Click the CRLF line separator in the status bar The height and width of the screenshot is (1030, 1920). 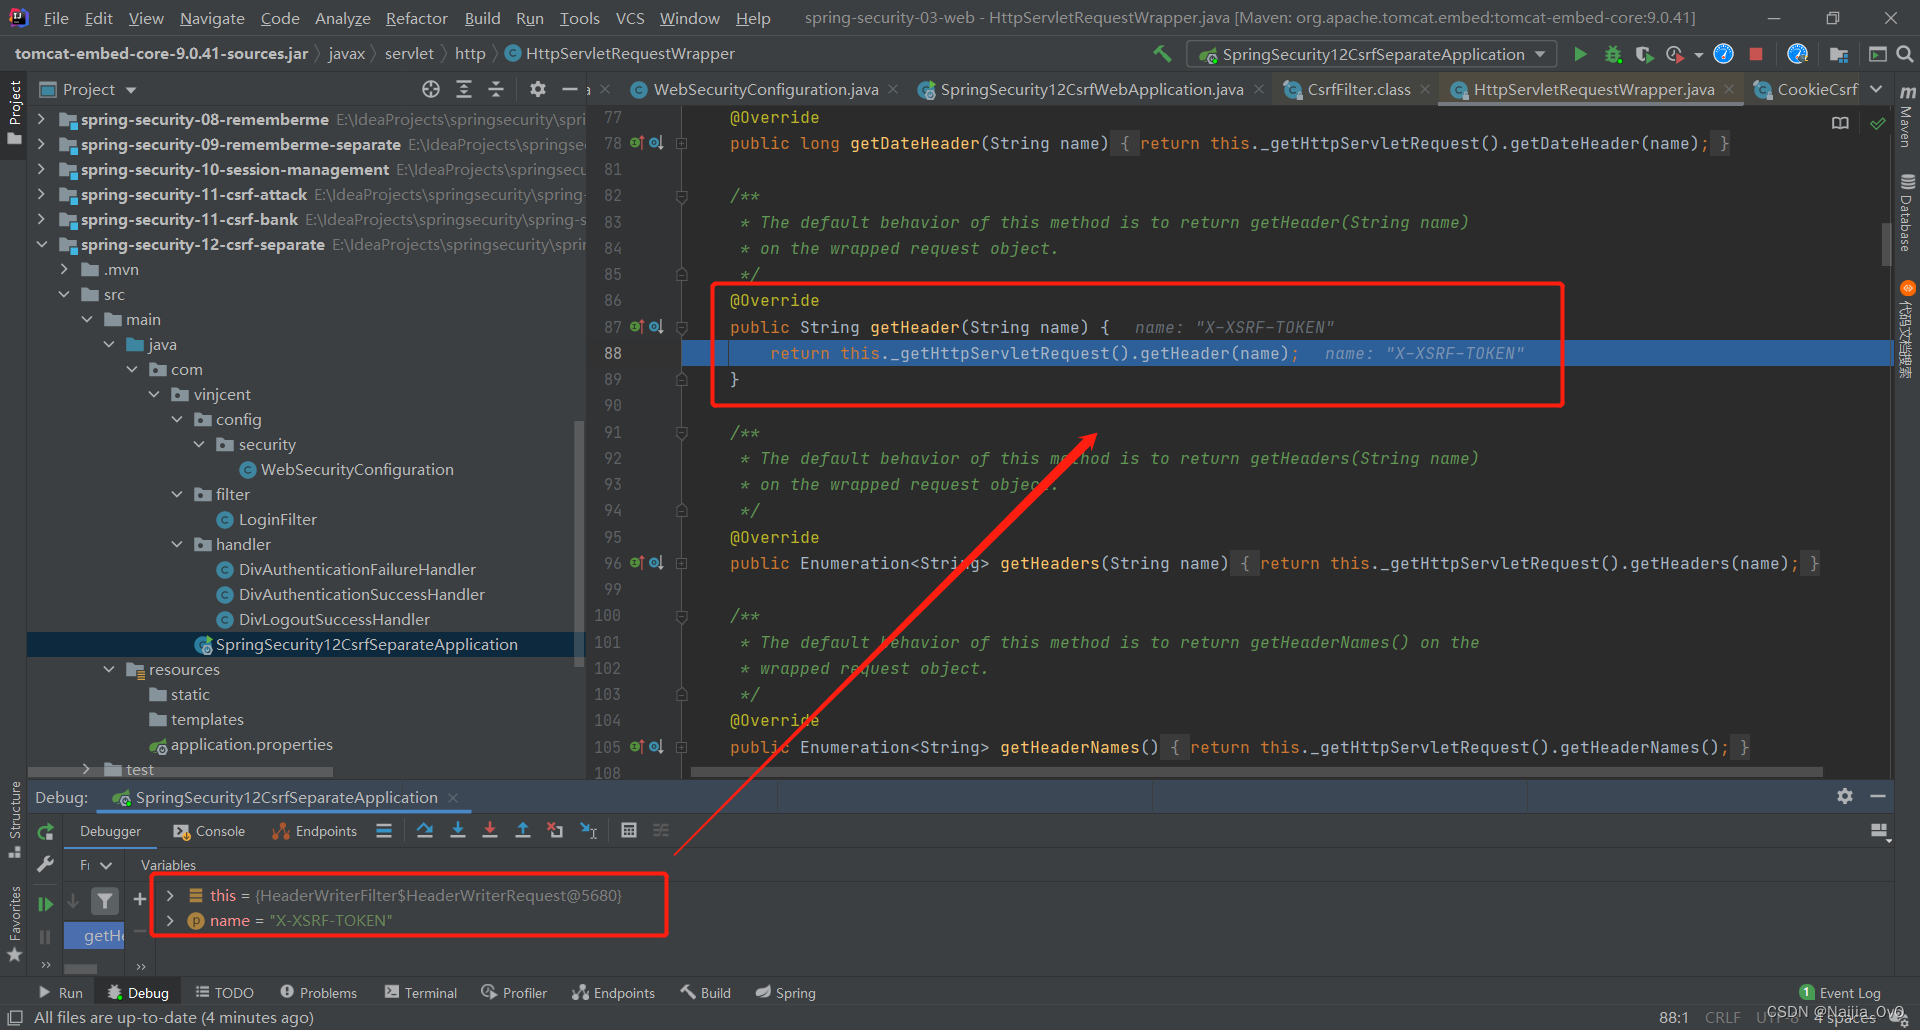pos(1722,1017)
